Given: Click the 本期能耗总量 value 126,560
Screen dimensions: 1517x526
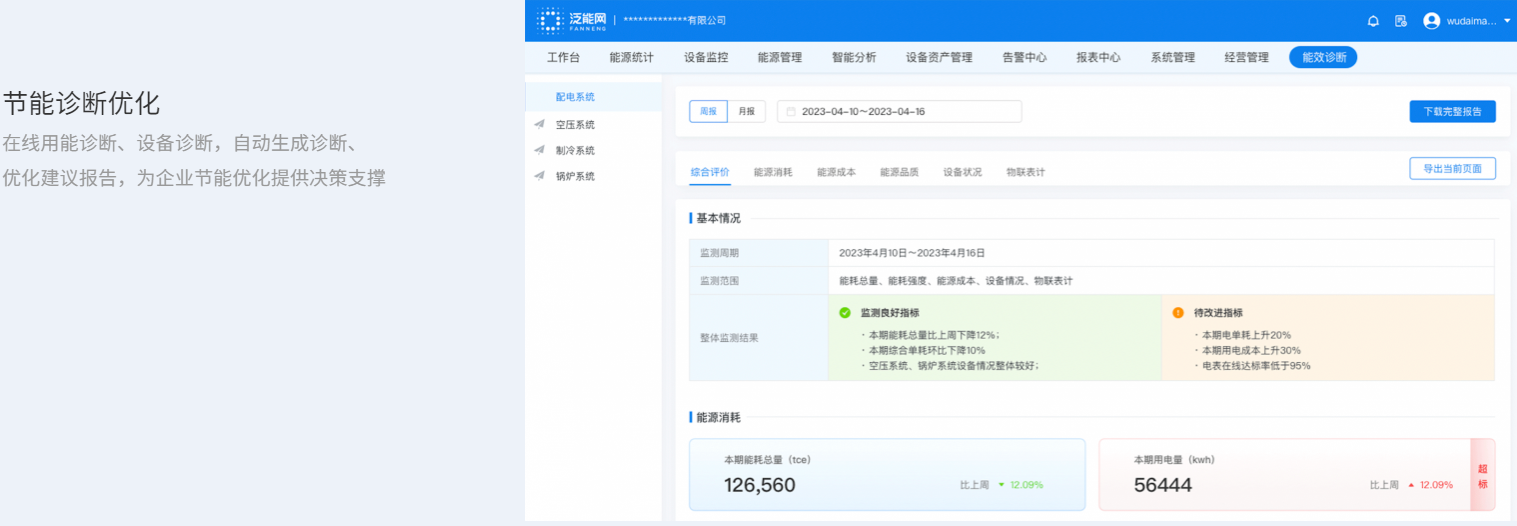Looking at the screenshot, I should [x=760, y=485].
